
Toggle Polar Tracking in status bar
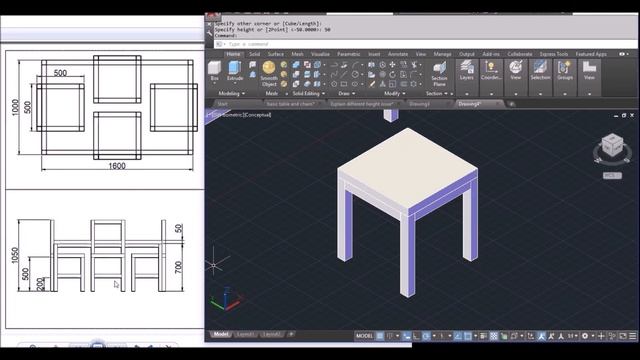426,336
